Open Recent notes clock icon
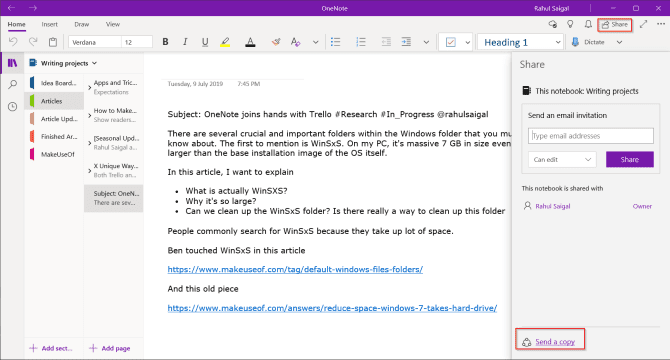 [12, 106]
